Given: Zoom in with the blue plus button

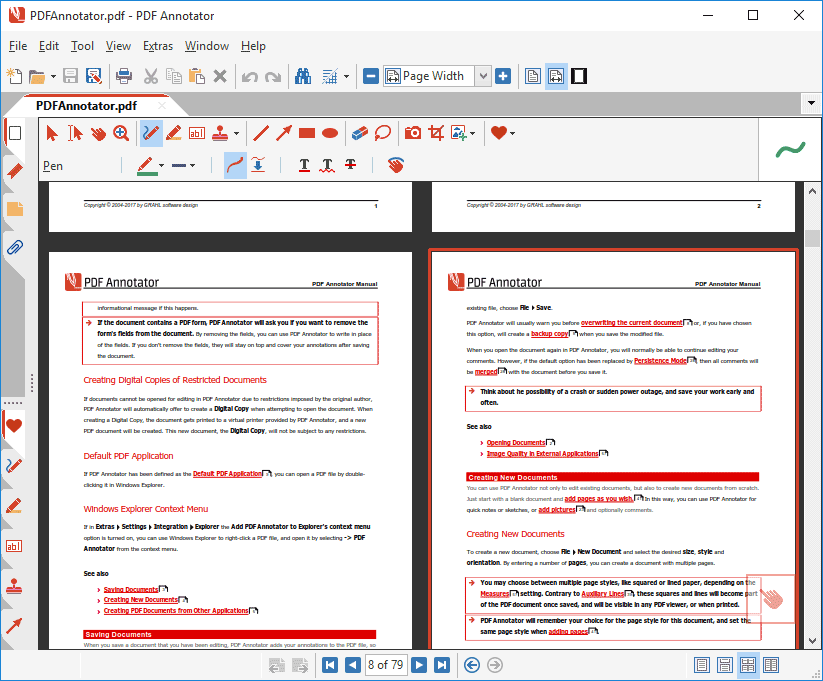Looking at the screenshot, I should tap(503, 76).
